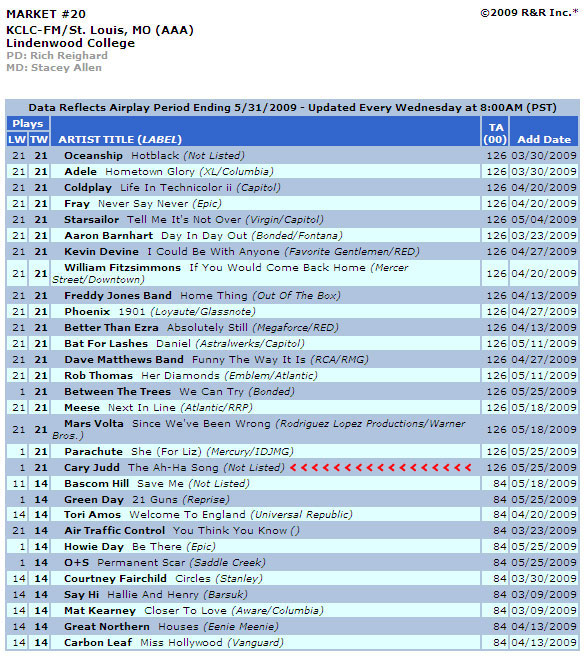Viewport: 585px width, 659px height.
Task: Click 'Air Traffic Control You Think You Know'
Action: 182,530
